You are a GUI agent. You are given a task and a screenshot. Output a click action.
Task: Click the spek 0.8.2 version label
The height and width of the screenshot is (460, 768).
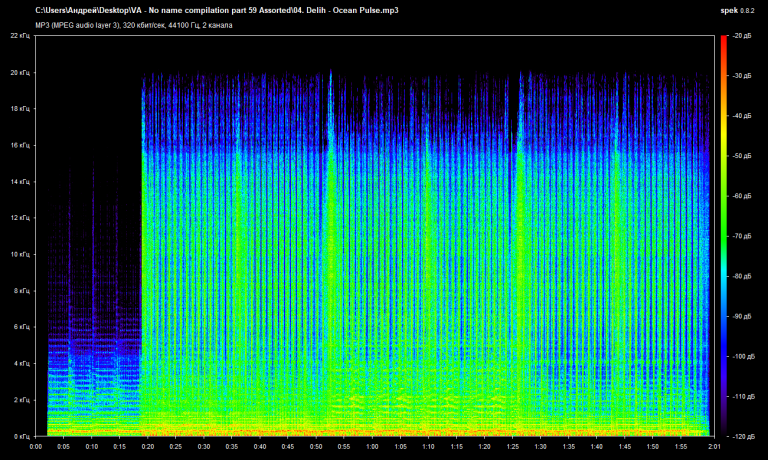coord(737,10)
